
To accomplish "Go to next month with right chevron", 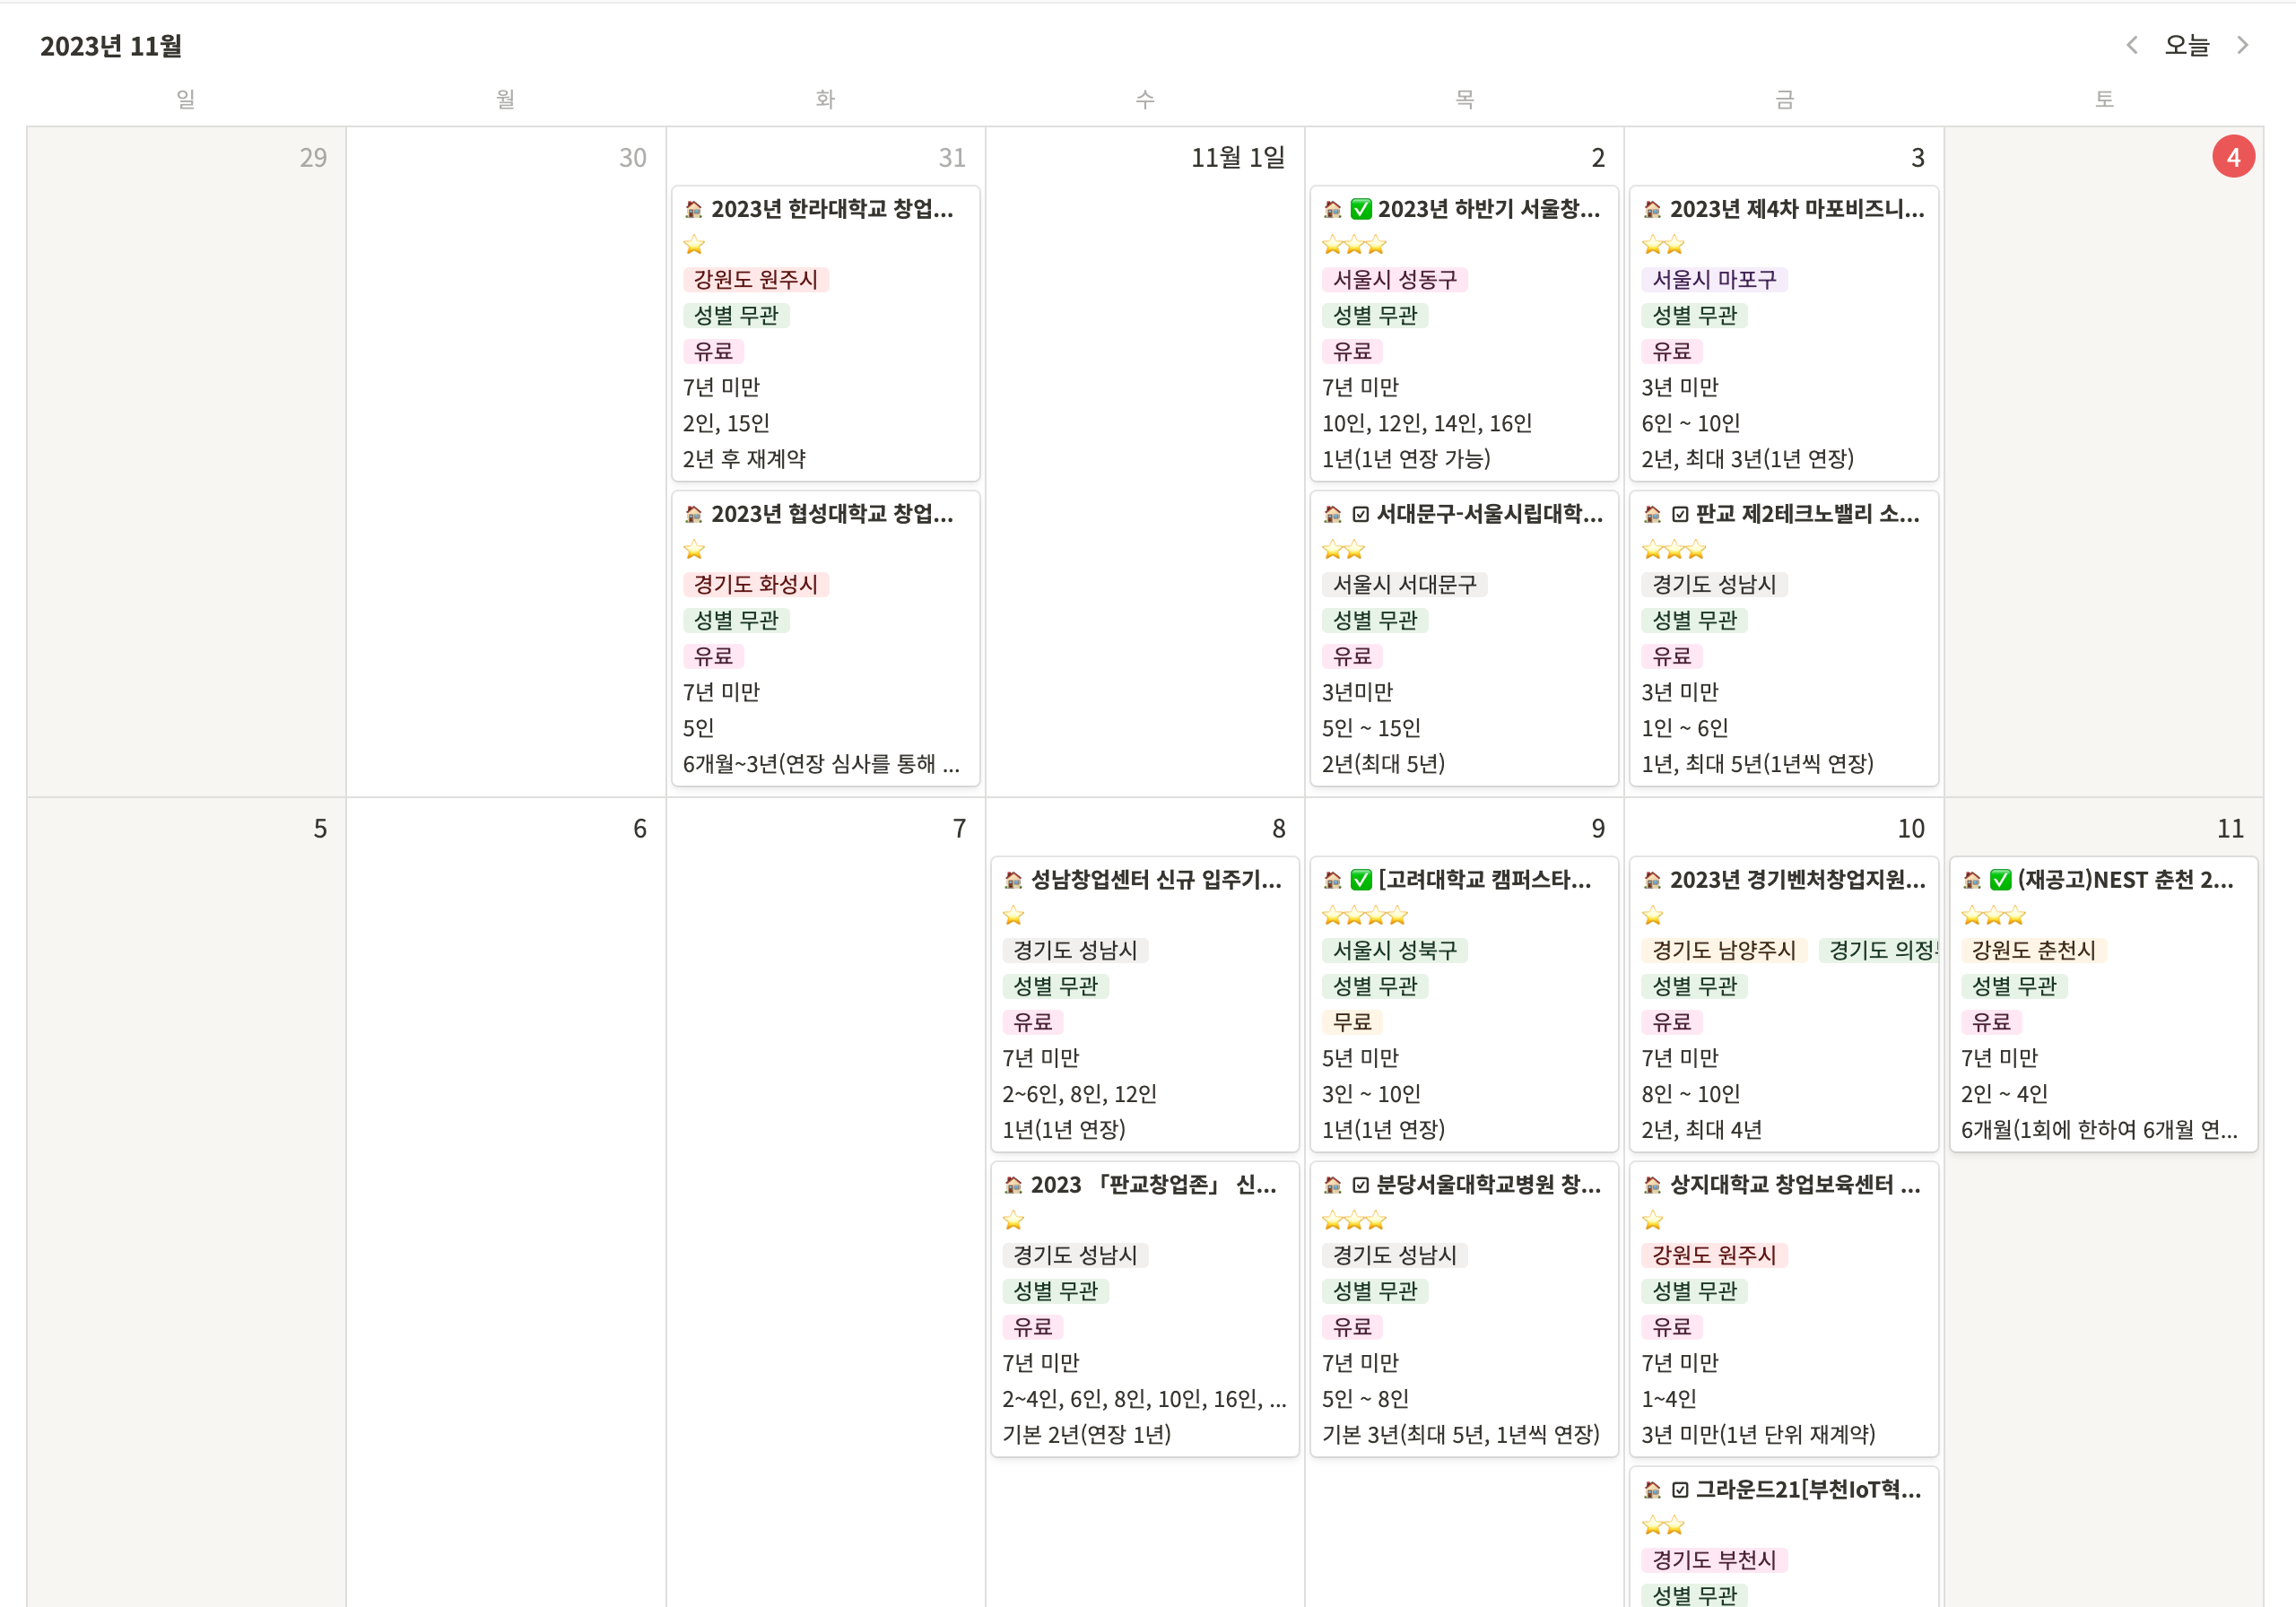I will [x=2242, y=45].
